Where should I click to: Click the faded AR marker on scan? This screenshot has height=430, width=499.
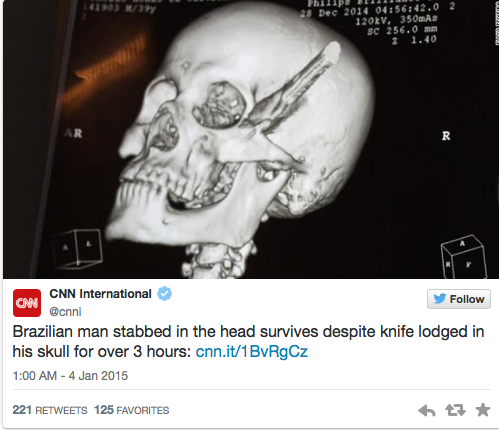73,133
